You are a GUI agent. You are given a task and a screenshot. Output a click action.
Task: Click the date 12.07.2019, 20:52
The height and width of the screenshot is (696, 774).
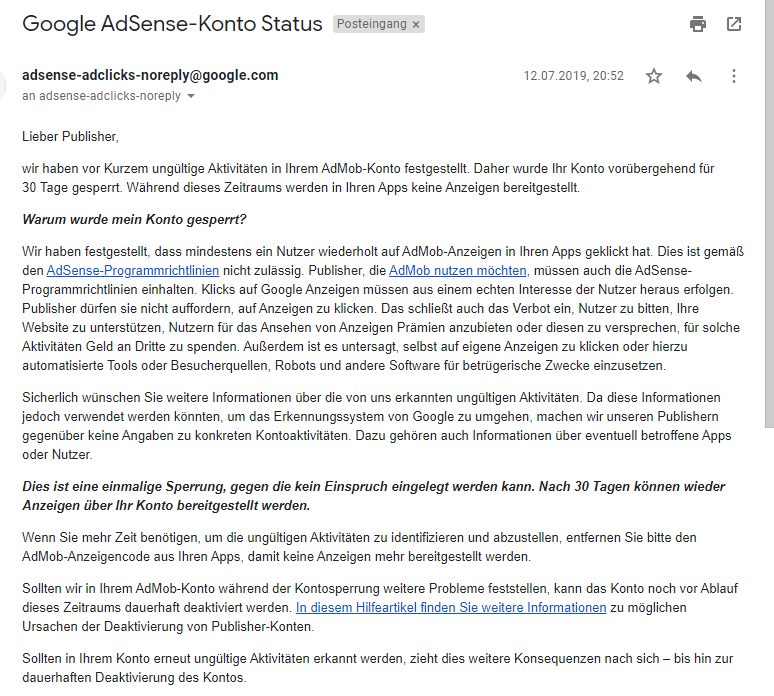574,76
